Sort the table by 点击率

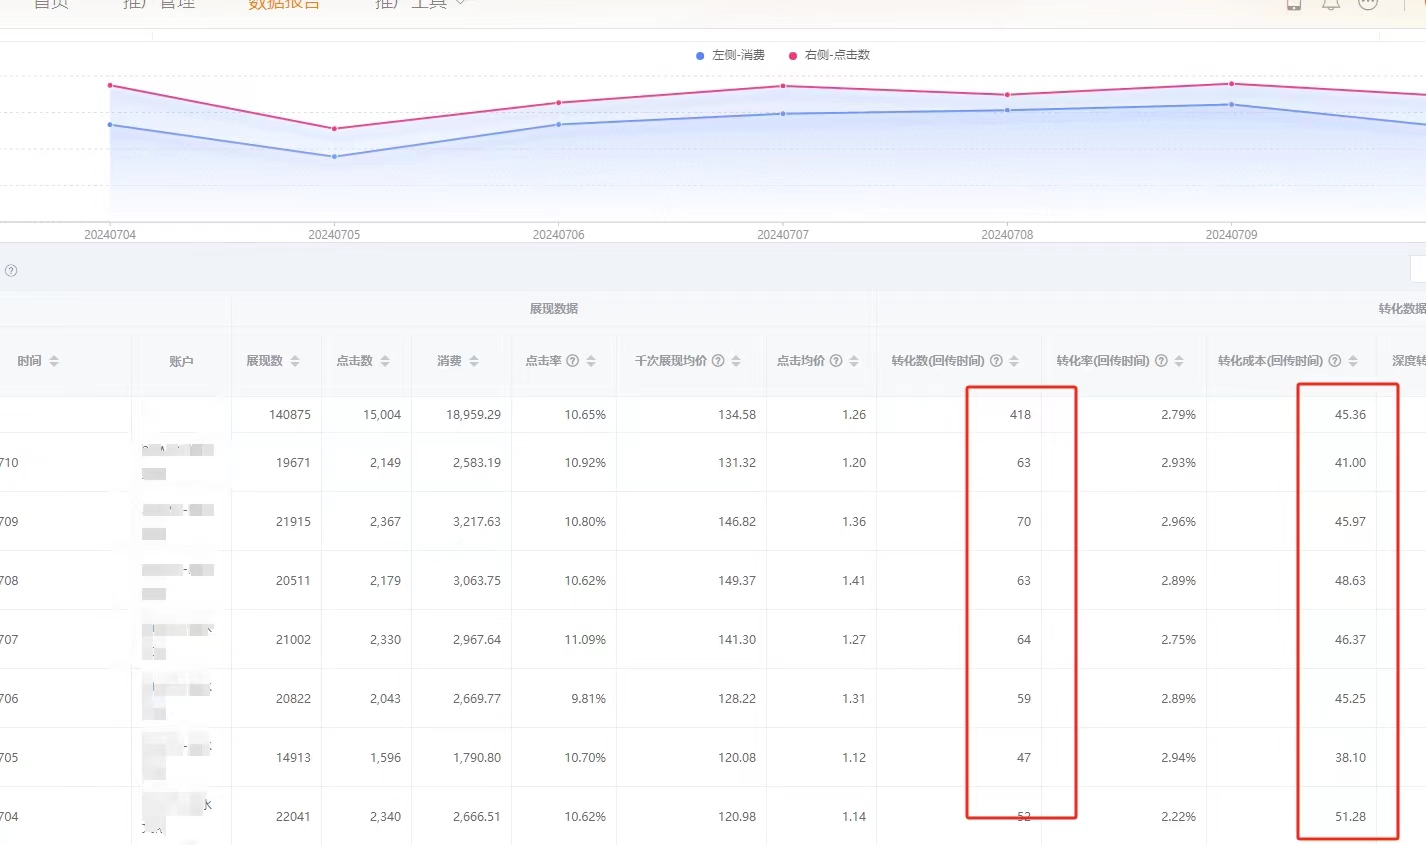click(x=591, y=361)
